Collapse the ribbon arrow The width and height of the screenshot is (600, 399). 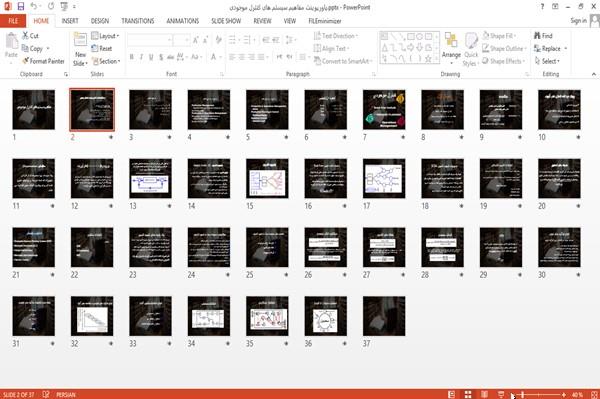pos(593,74)
